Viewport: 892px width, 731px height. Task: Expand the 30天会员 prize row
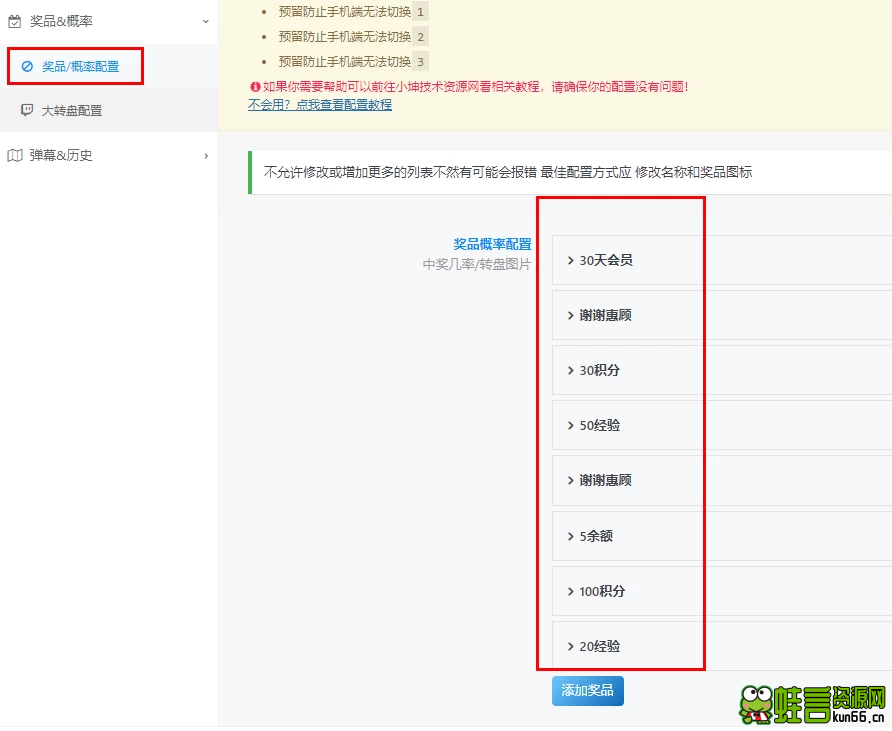point(721,260)
